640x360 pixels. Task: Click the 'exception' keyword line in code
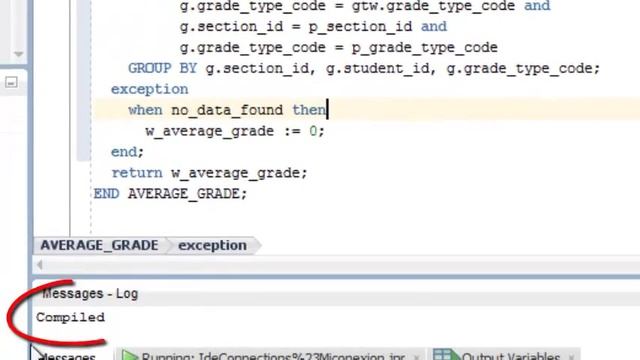(149, 89)
